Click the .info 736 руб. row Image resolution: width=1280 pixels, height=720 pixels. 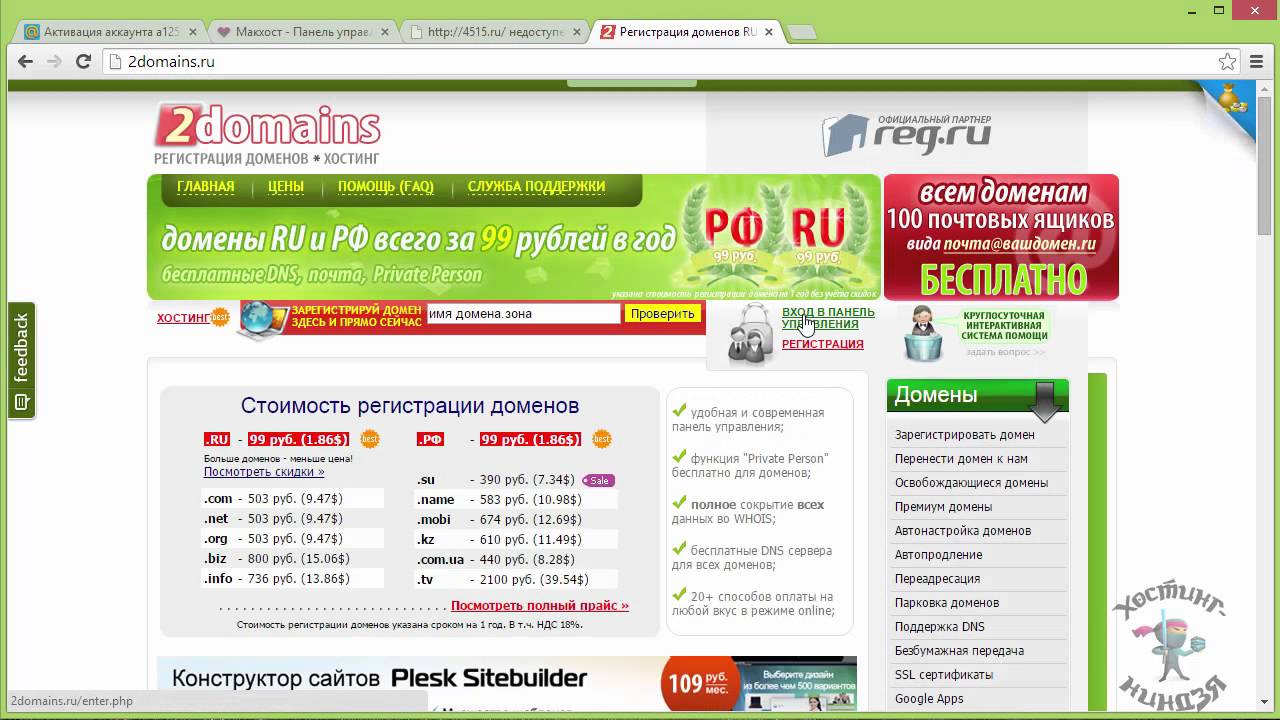(x=292, y=579)
